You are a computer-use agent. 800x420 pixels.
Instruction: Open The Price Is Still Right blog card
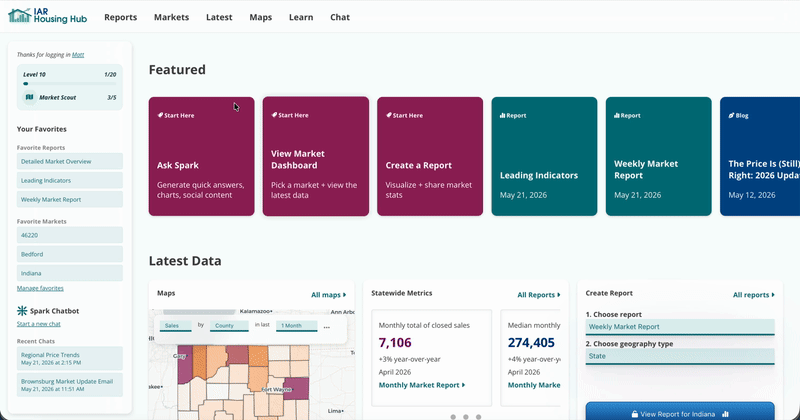[x=760, y=156]
